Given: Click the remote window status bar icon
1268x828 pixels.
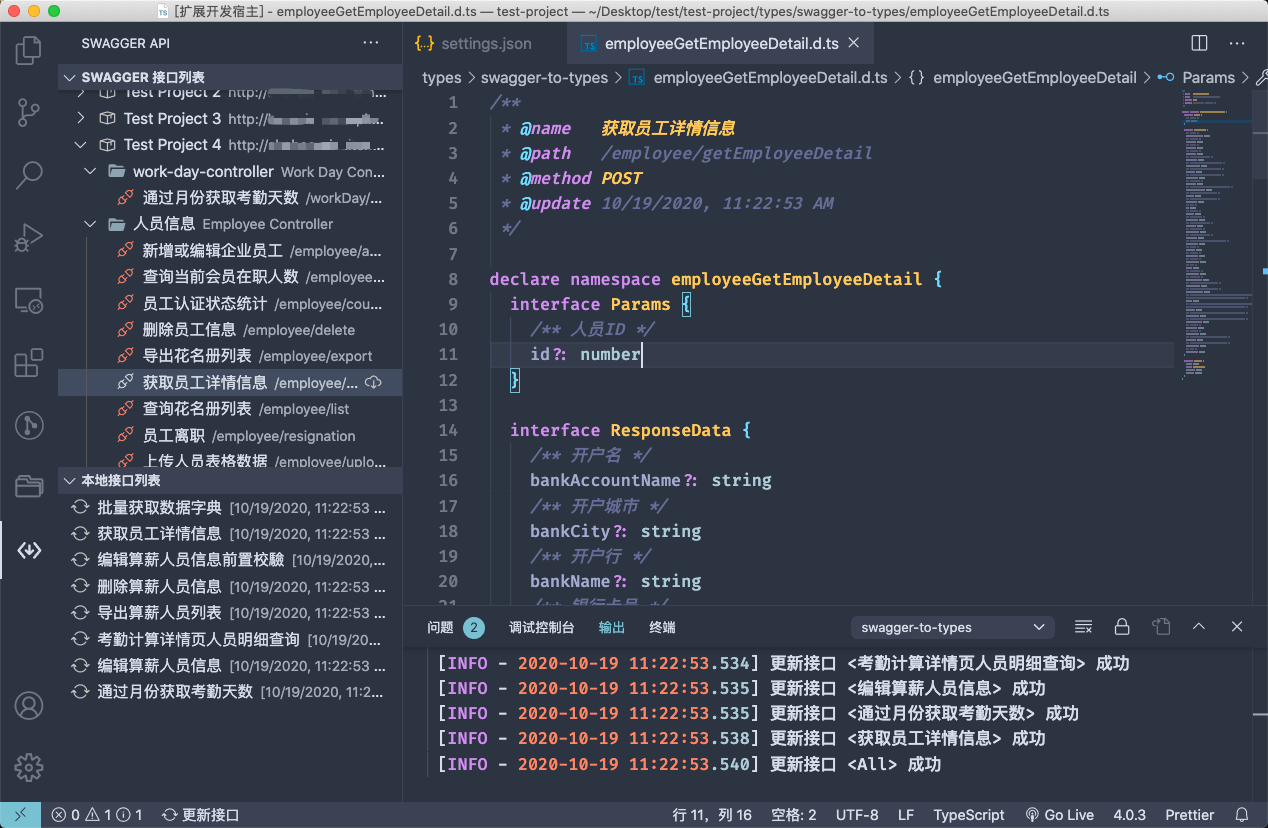Looking at the screenshot, I should pos(21,815).
